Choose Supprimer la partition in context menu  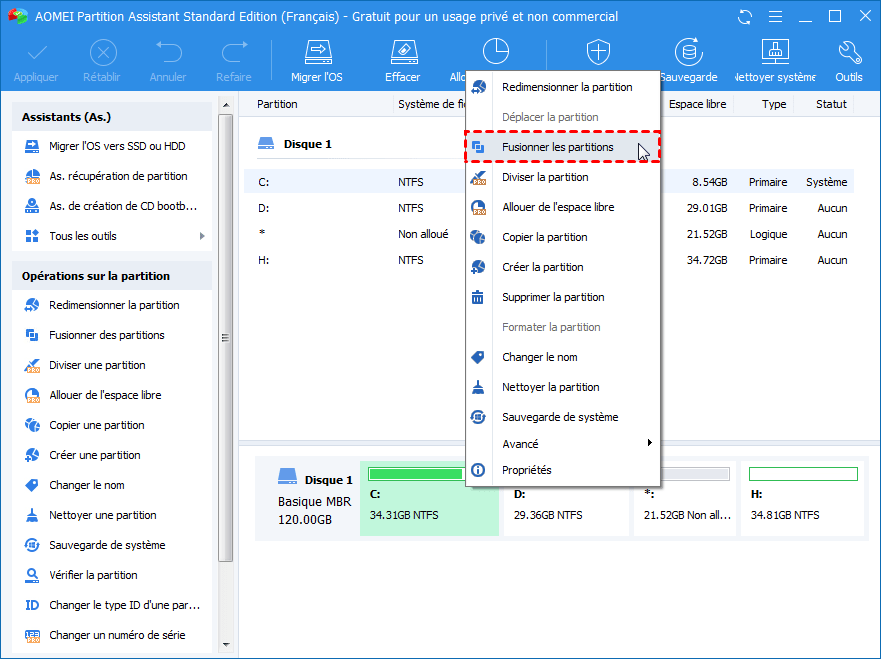pos(562,297)
